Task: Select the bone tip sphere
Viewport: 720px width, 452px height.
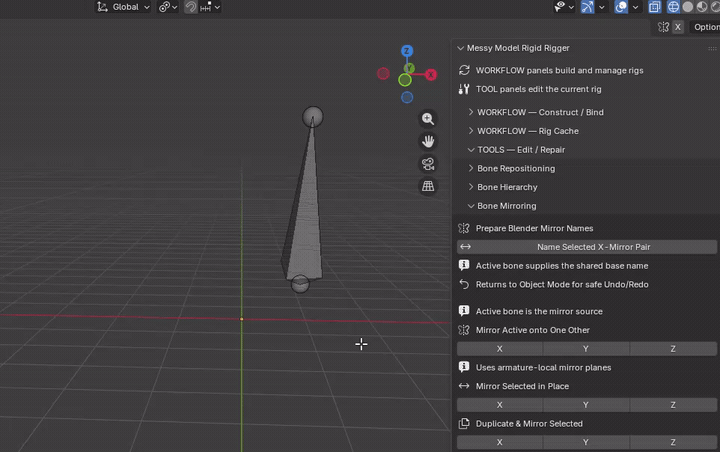Action: (x=313, y=117)
